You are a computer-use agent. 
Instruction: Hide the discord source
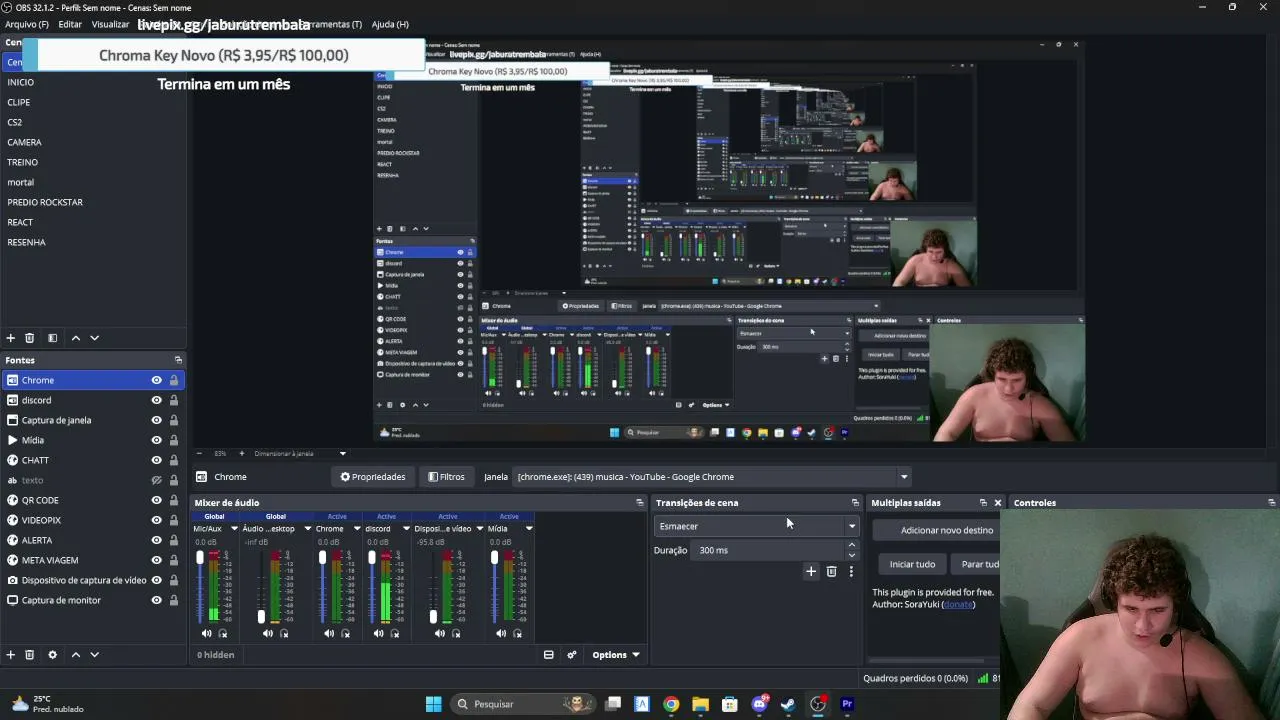click(157, 400)
